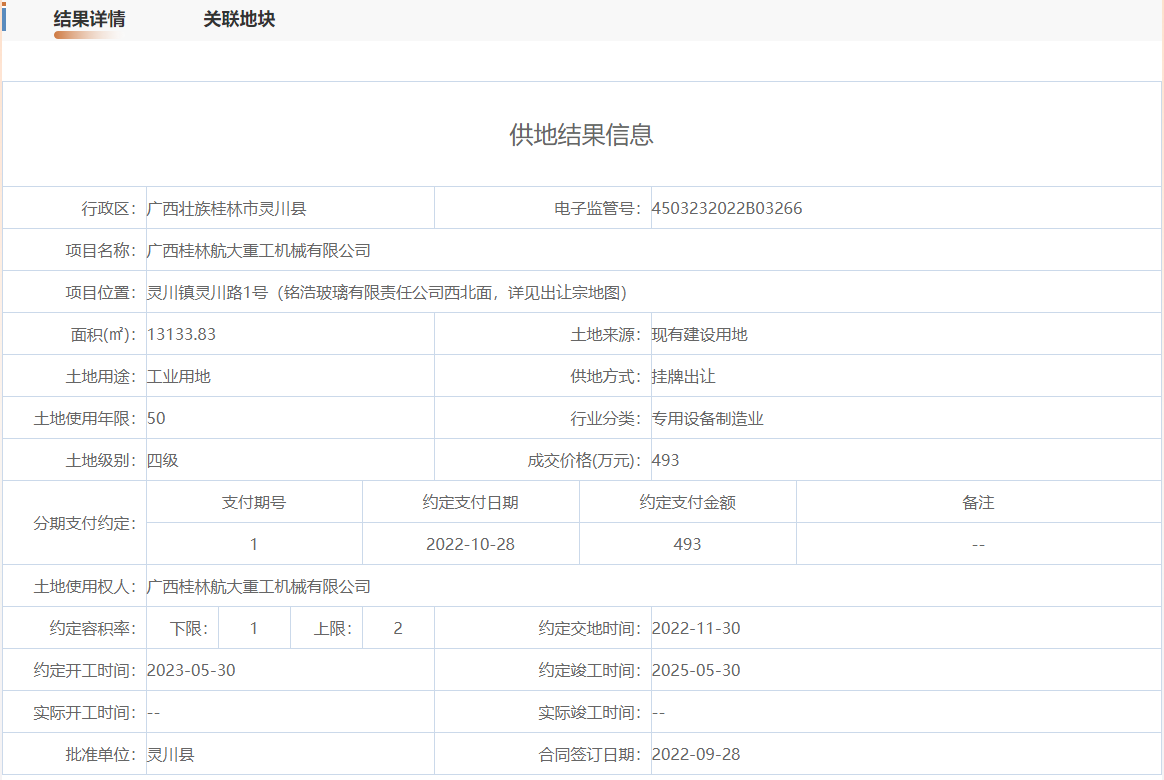Click contract signing date 2022-09-28

[x=696, y=755]
